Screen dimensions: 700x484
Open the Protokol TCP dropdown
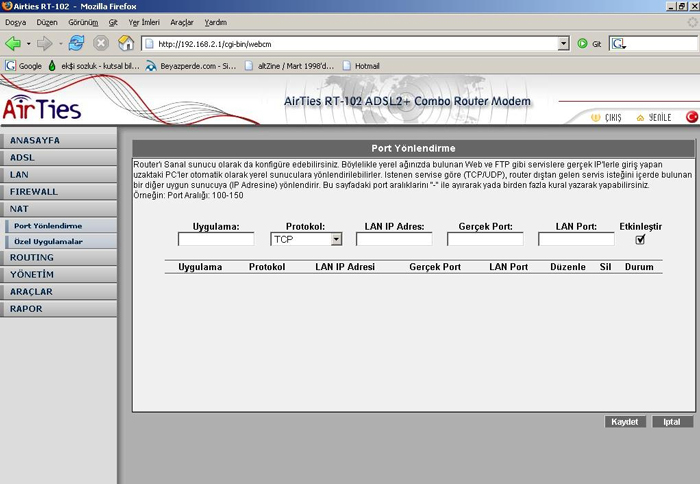306,239
